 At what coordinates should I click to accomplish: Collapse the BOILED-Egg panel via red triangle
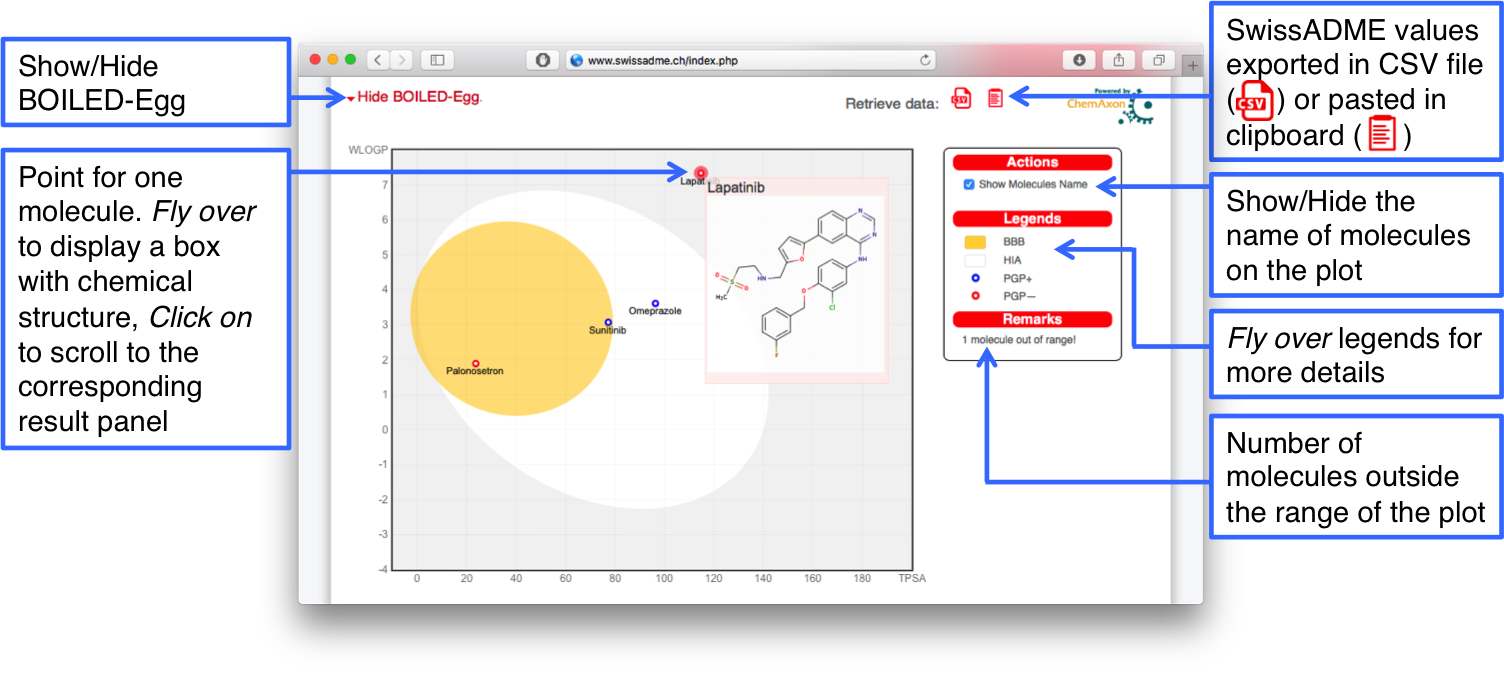(351, 99)
